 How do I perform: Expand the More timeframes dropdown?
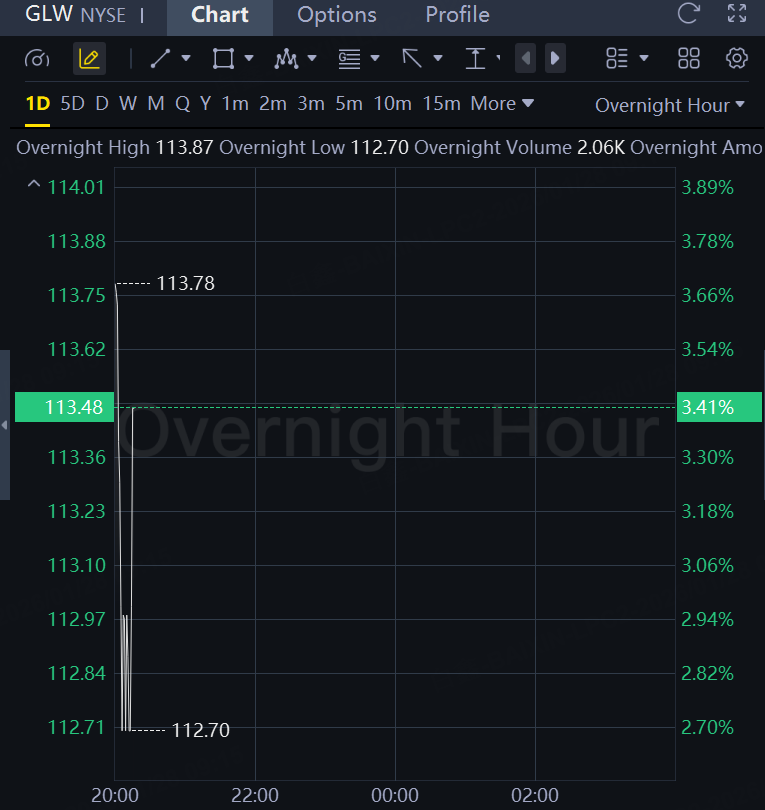pos(502,103)
